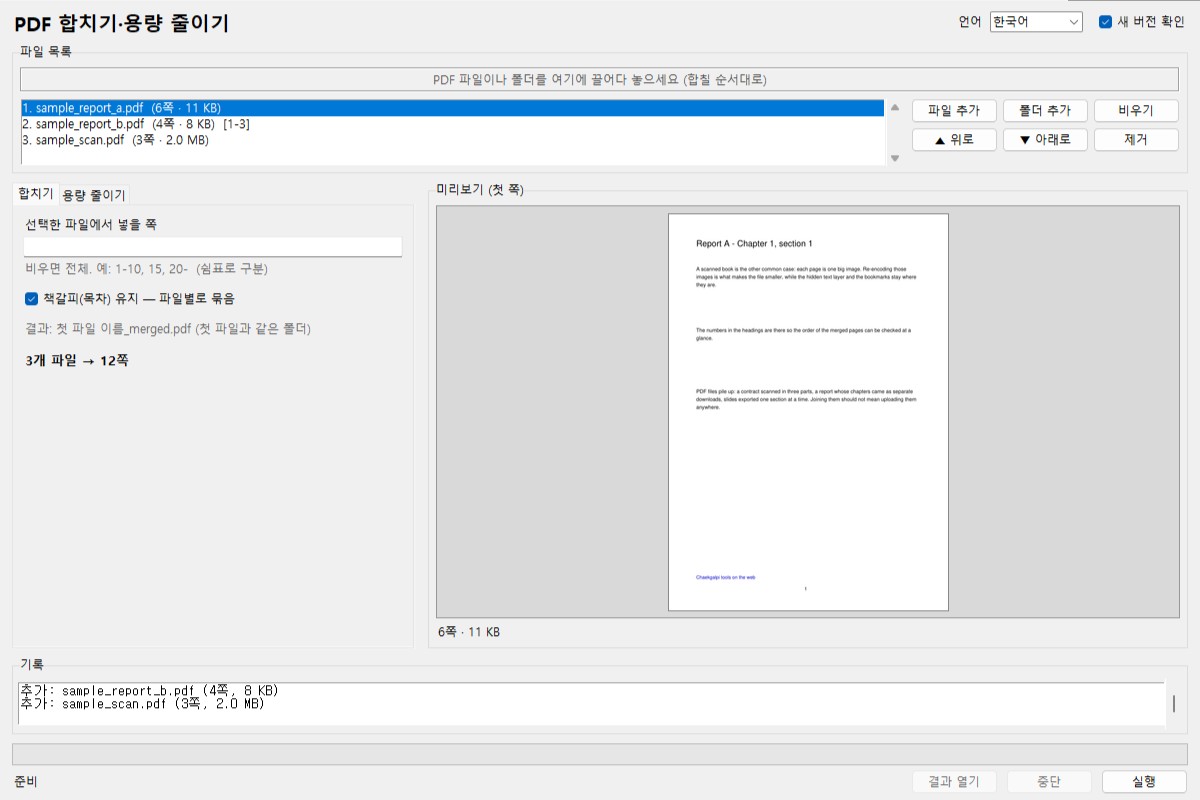Click the log panel scrollbar

point(1174,704)
